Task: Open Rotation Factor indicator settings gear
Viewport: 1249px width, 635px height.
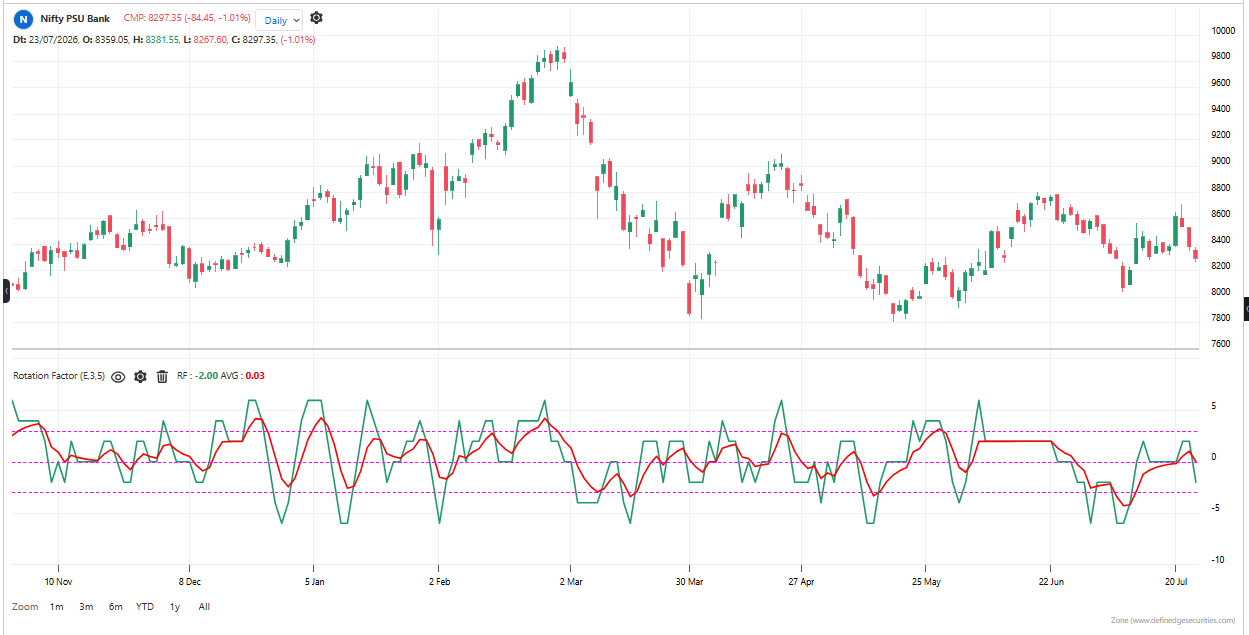Action: [x=140, y=377]
